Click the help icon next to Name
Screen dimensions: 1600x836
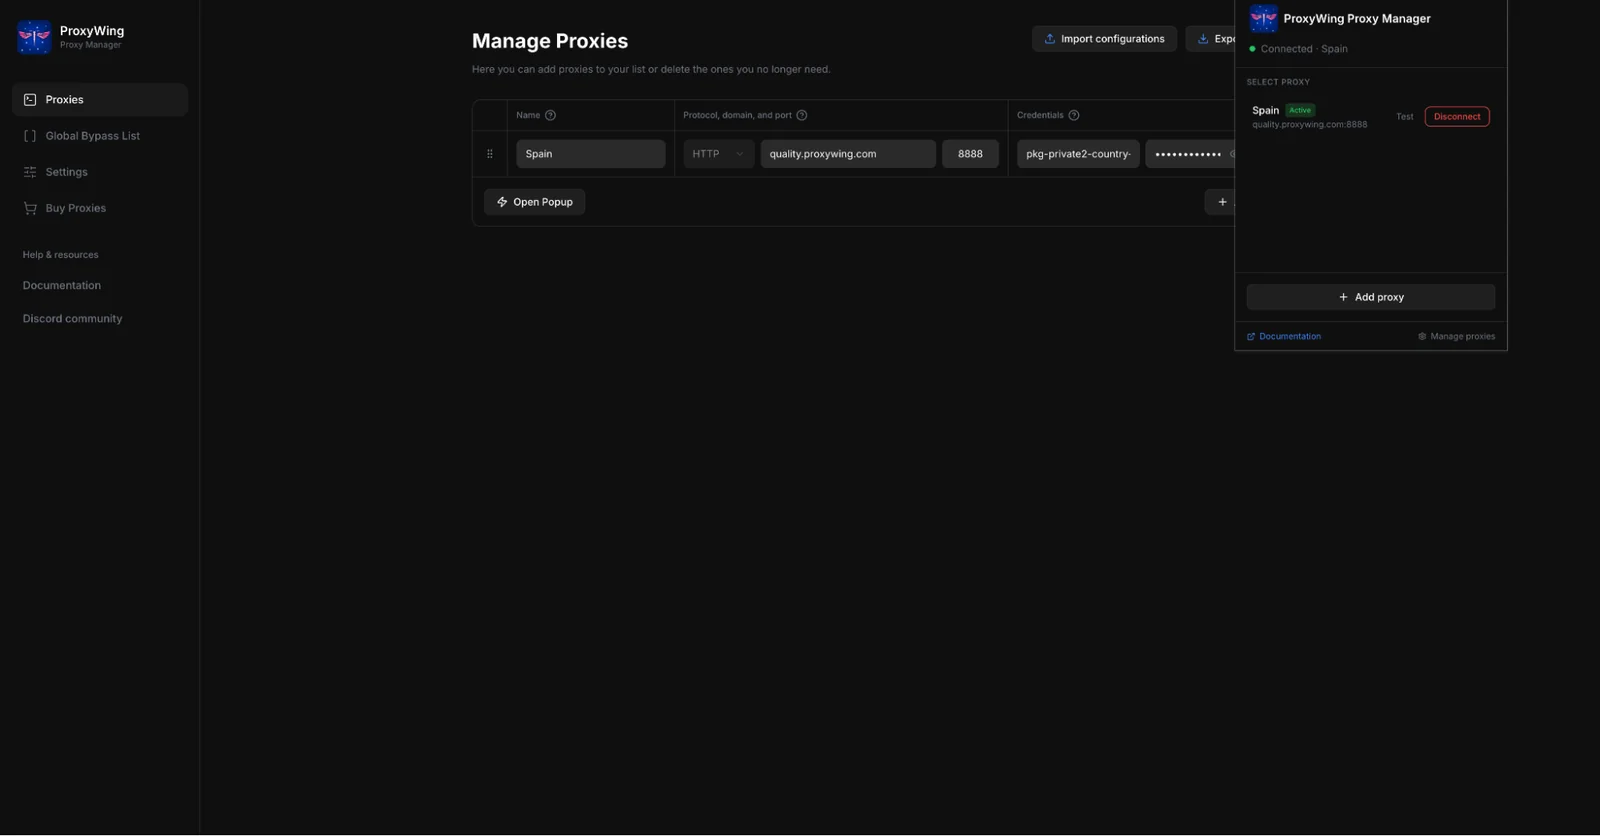[x=550, y=115]
